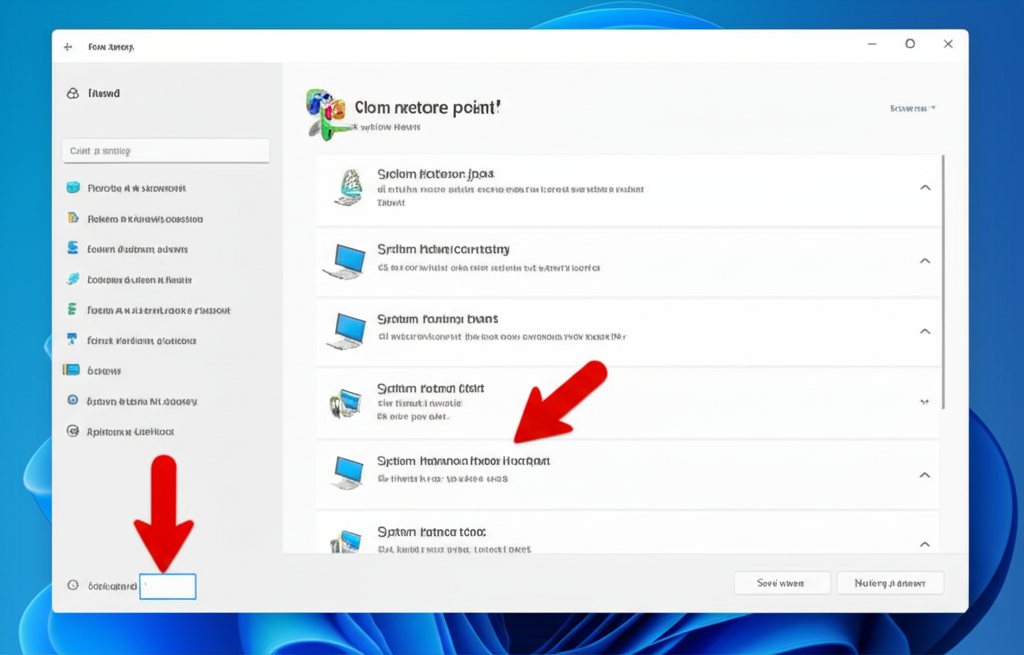Expand the fifth list row with its chevron

pyautogui.click(x=925, y=475)
